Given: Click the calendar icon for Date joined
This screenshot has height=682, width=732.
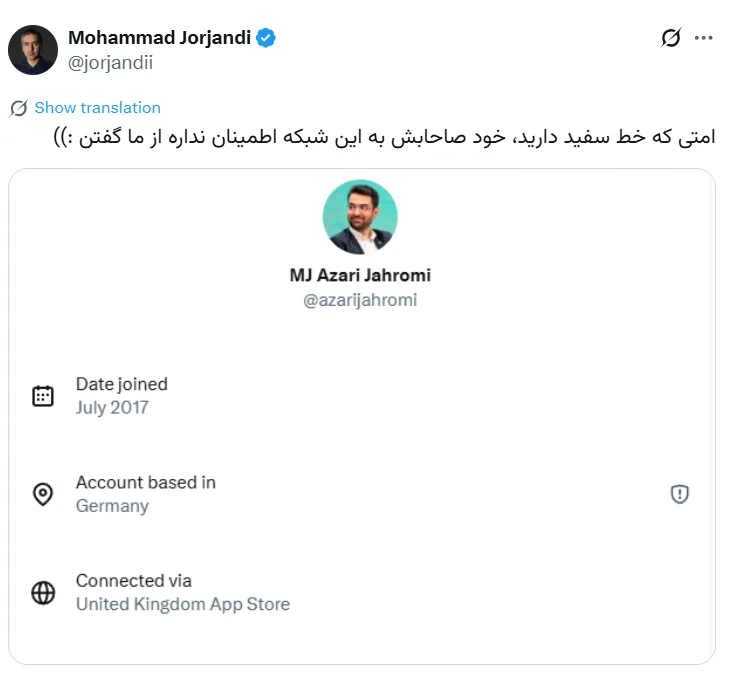Looking at the screenshot, I should [x=43, y=396].
